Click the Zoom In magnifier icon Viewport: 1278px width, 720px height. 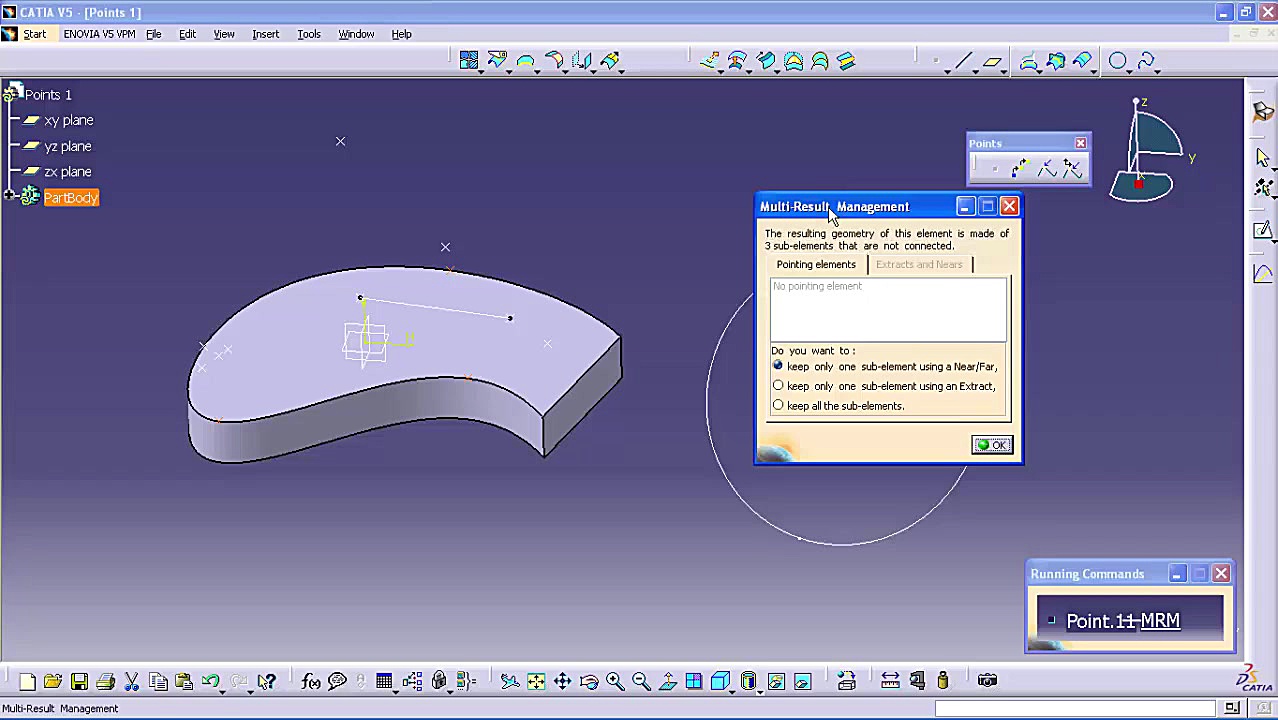tap(615, 682)
